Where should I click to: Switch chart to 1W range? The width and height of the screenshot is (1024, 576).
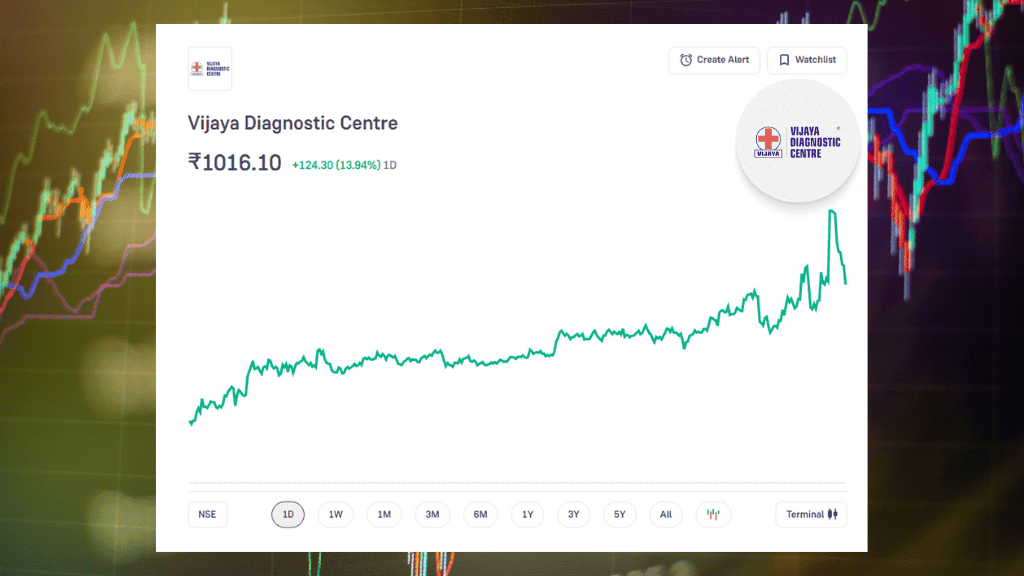coord(336,515)
